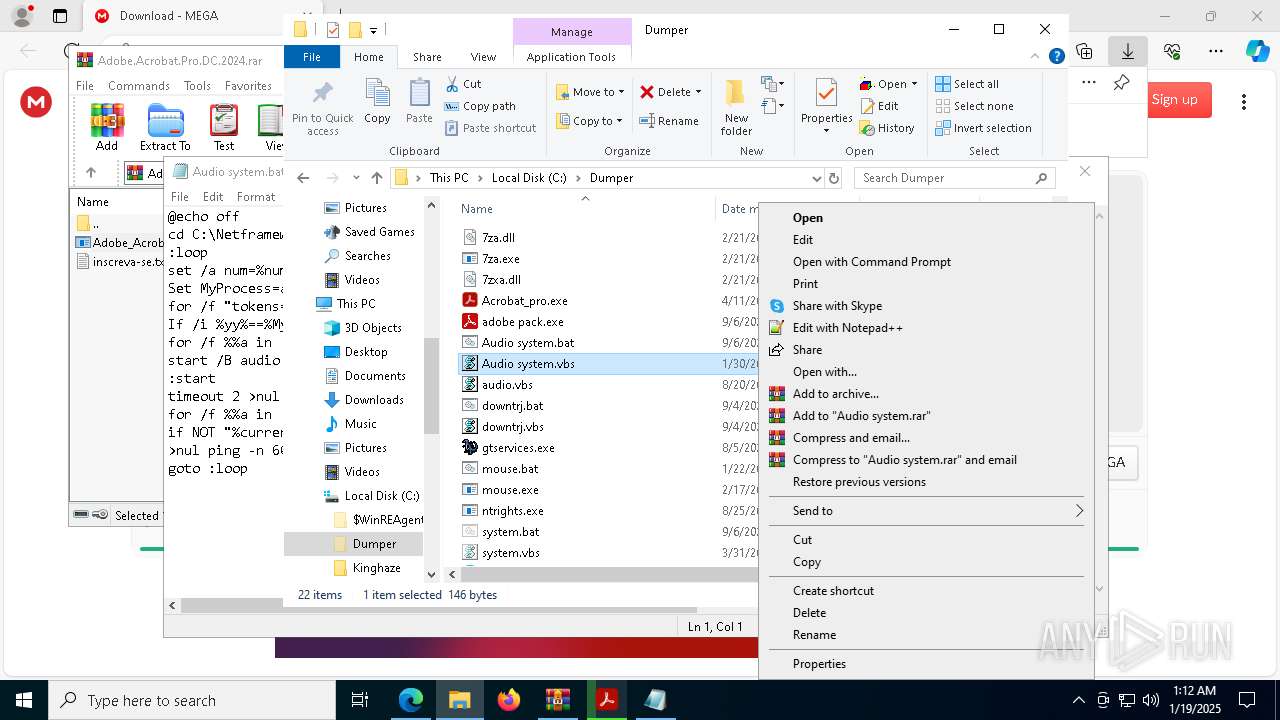Select gtservices.exe file
This screenshot has width=1280, height=720.
click(518, 448)
